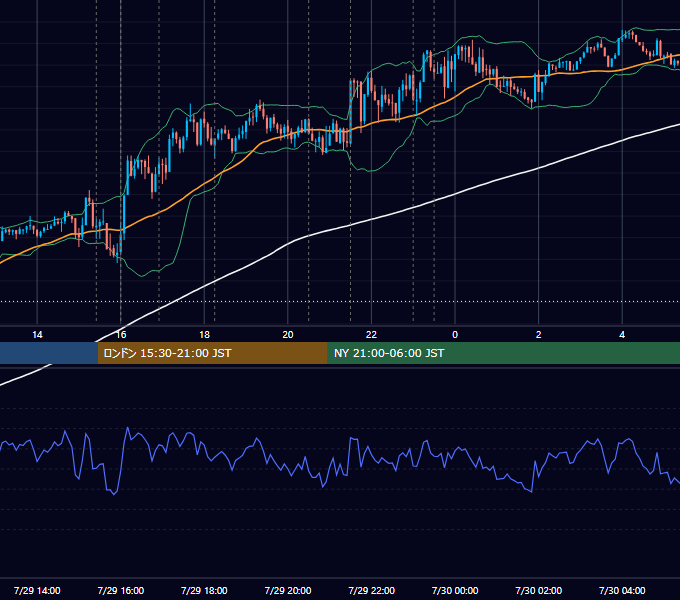Click hour label 0 on upper axis
This screenshot has width=680, height=600.
[455, 334]
